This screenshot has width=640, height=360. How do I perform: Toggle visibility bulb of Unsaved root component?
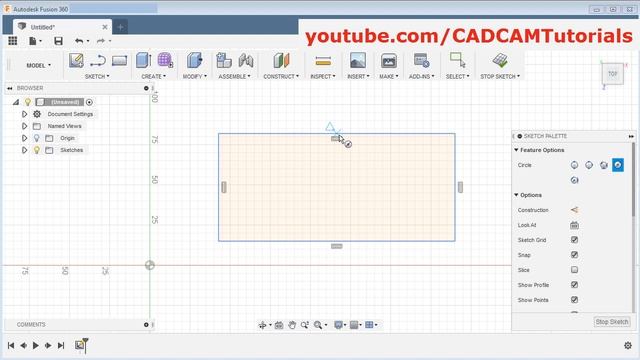(28, 102)
